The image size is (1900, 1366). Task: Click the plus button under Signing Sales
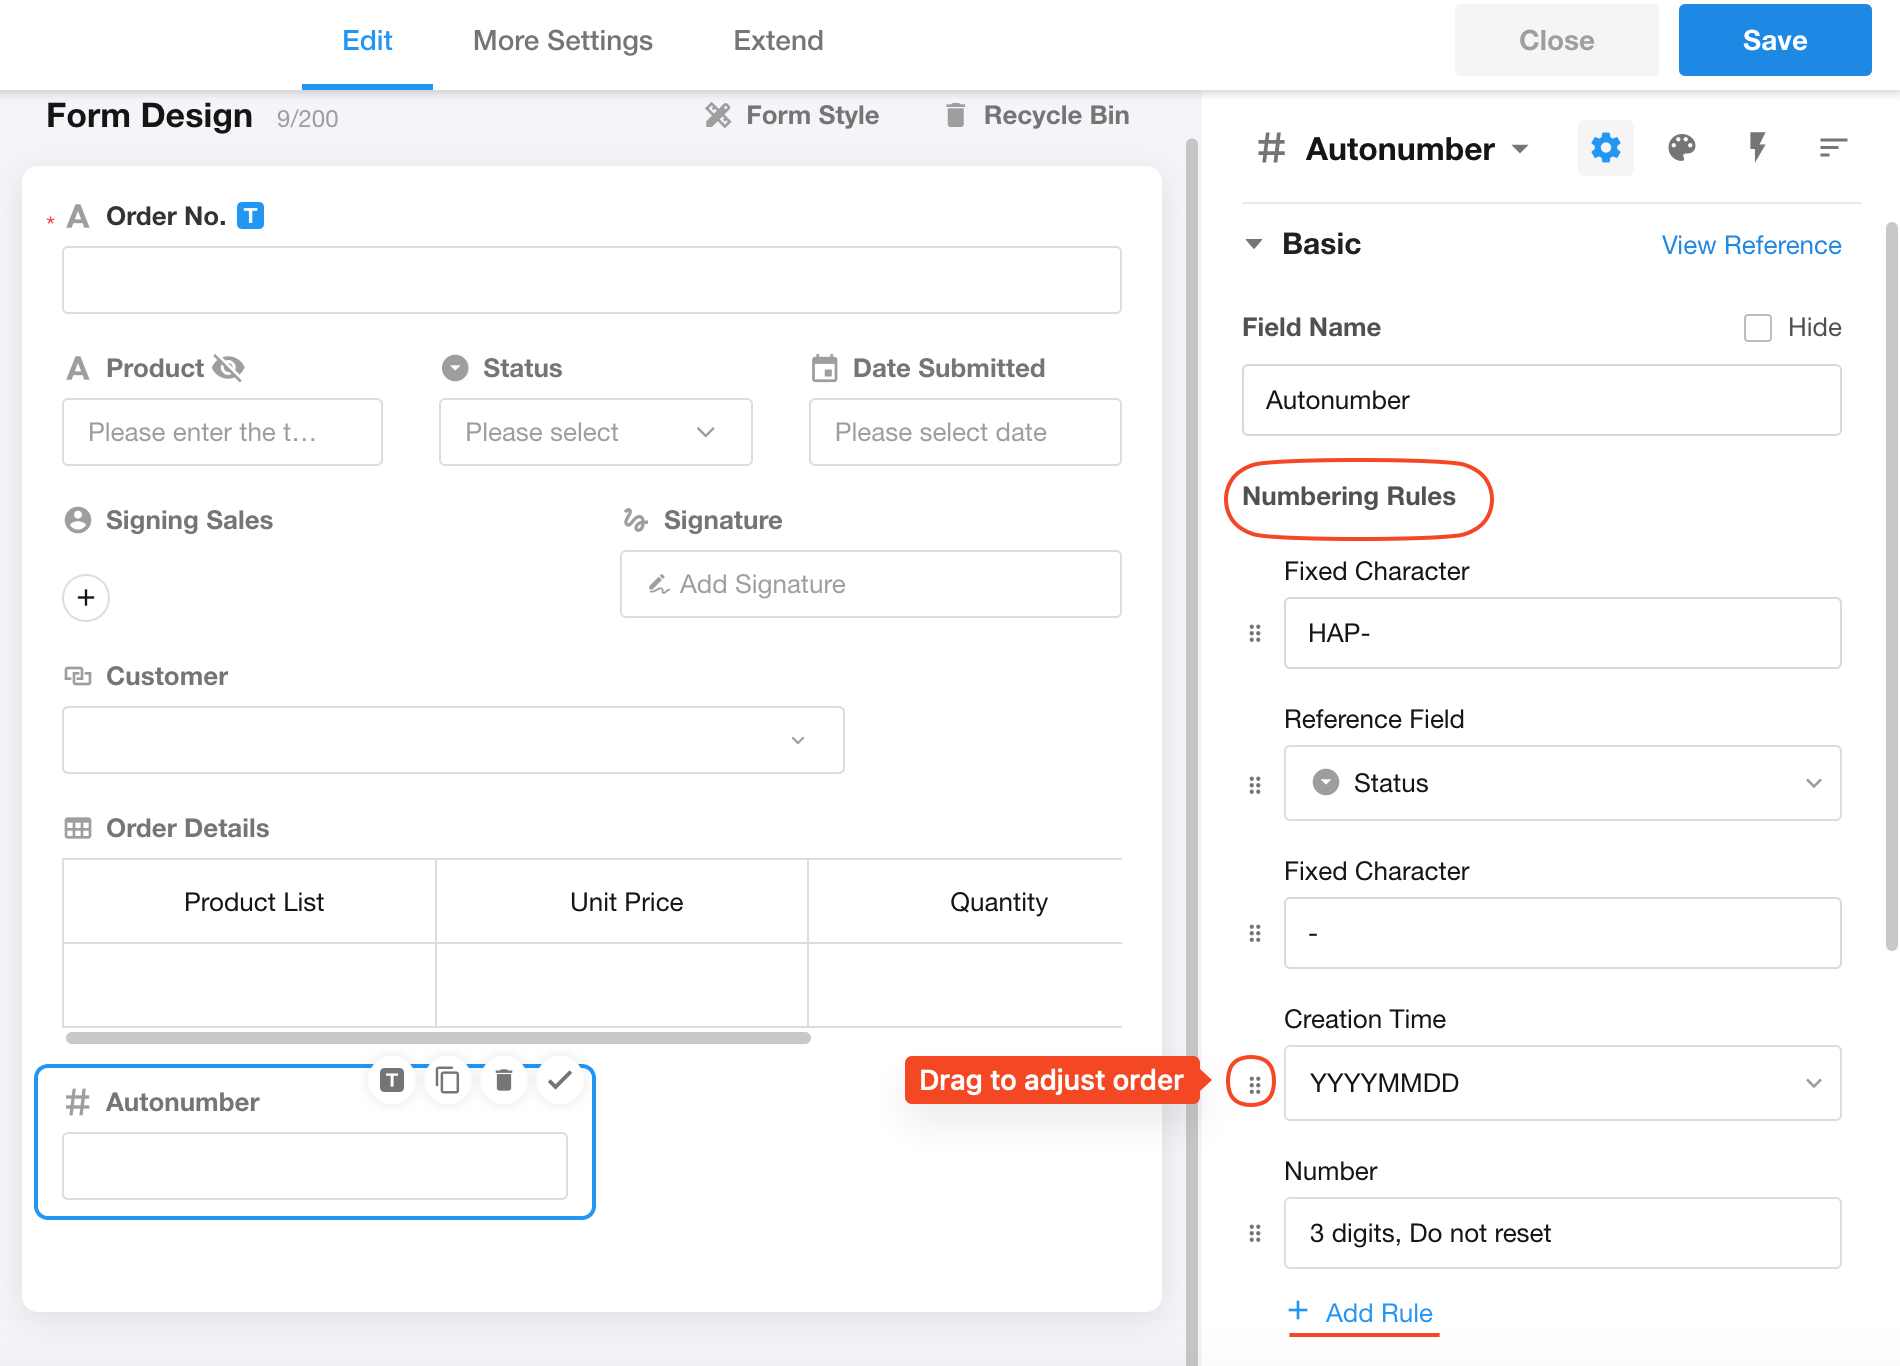coord(86,598)
